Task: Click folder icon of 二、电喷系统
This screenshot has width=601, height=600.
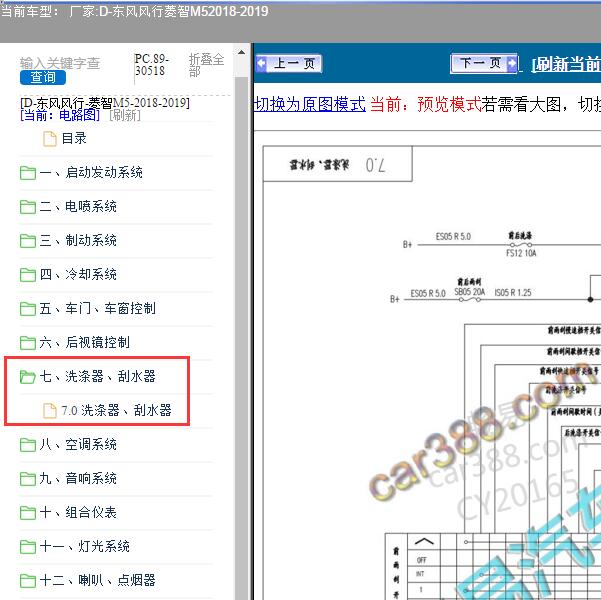Action: (x=28, y=207)
